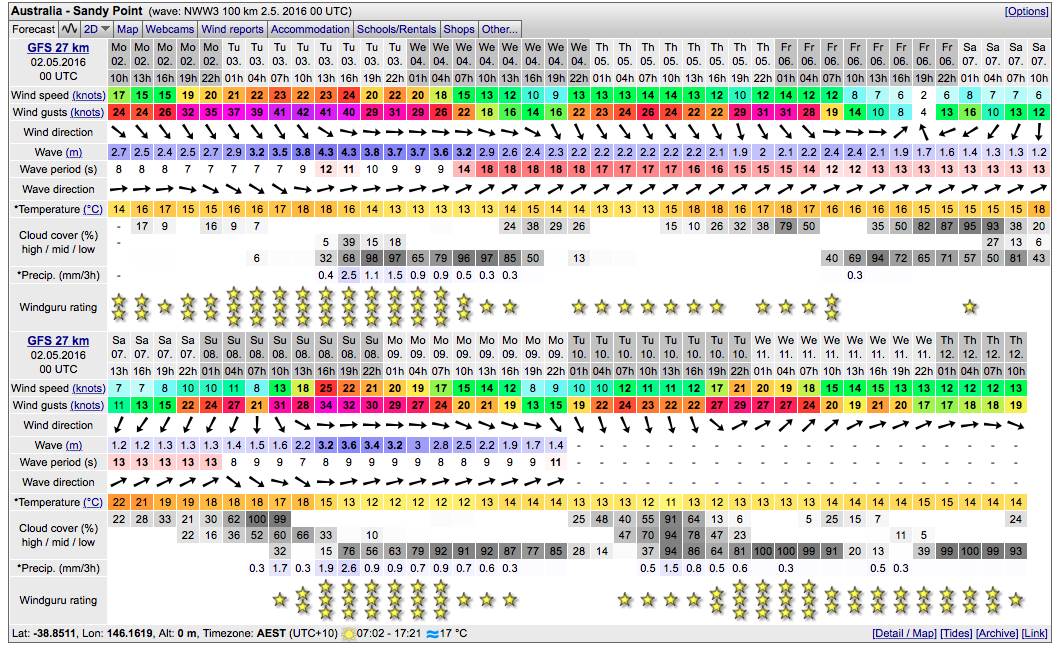Click the Link permalink in footer

coord(1035,634)
